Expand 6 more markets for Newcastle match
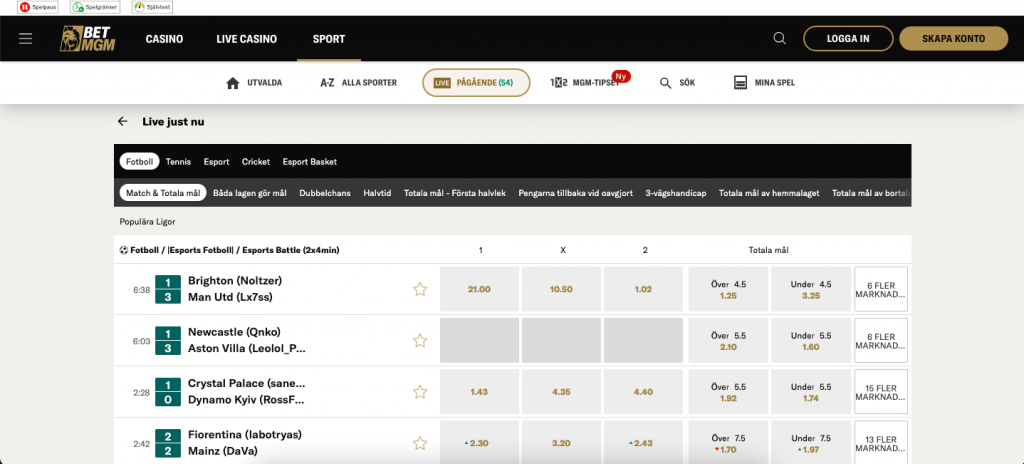Screen dimensions: 1024x464 [x=881, y=340]
